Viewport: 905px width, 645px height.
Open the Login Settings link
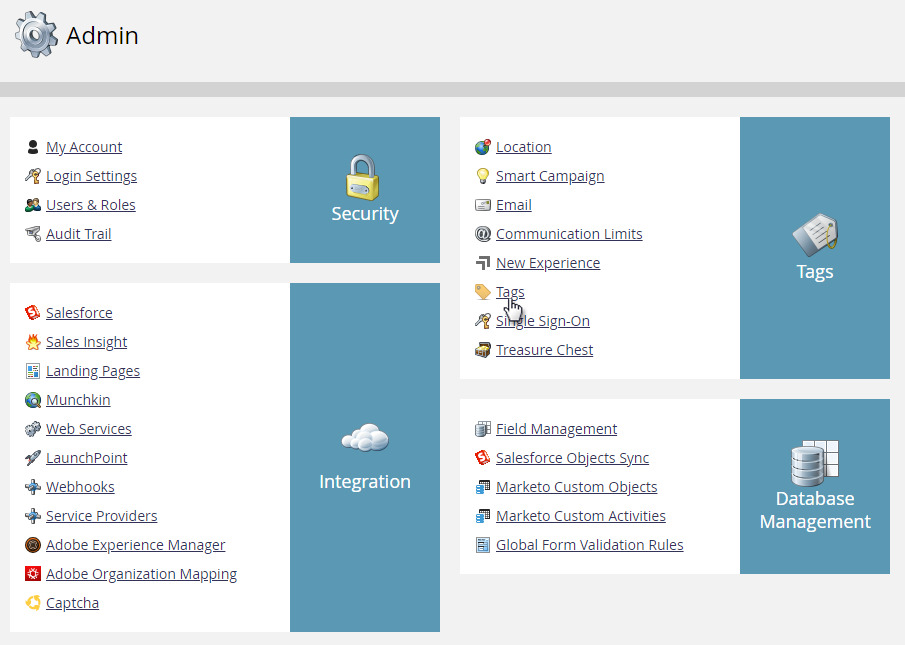91,176
